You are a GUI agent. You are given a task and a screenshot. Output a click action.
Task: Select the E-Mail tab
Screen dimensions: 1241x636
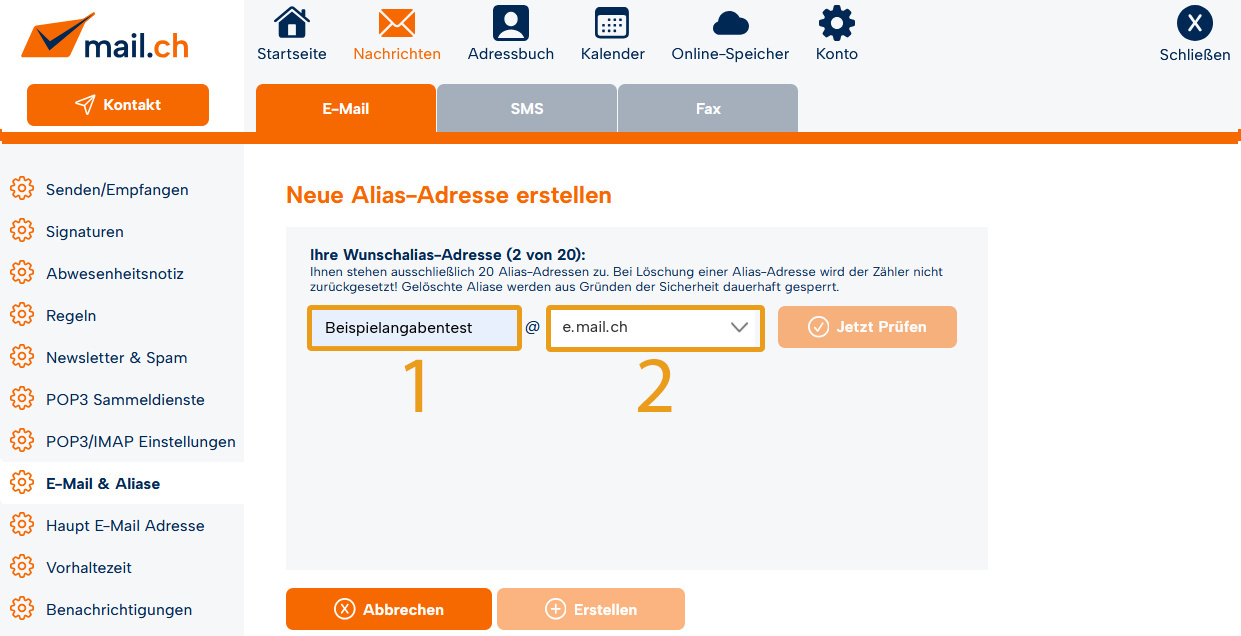pyautogui.click(x=346, y=108)
